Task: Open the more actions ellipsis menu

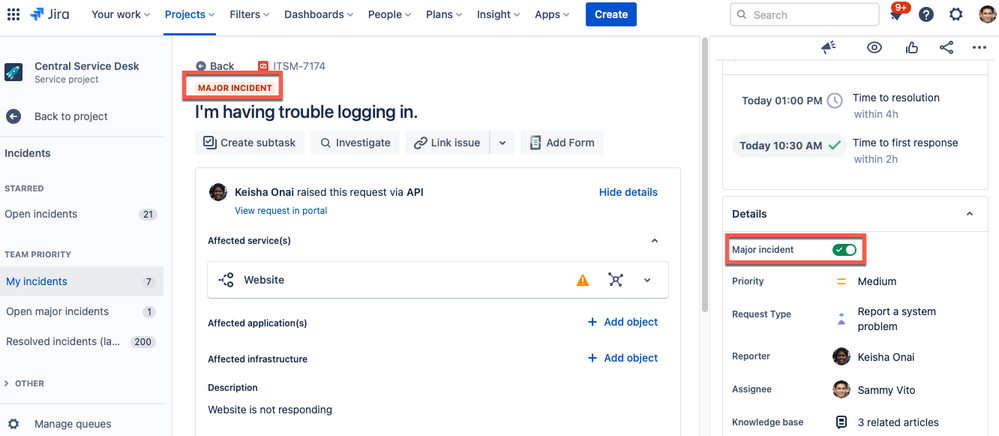Action: tap(979, 47)
